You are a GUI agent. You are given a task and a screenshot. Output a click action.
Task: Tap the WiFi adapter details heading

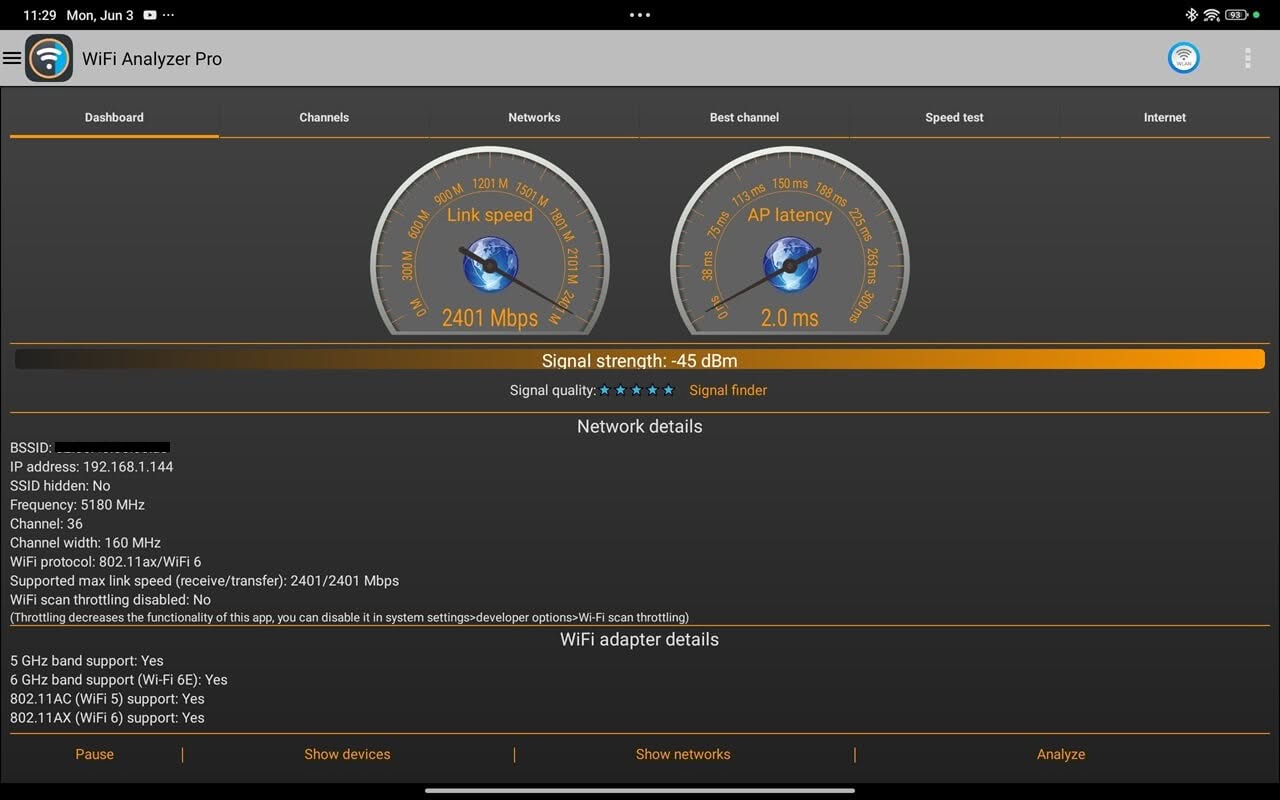click(x=640, y=639)
